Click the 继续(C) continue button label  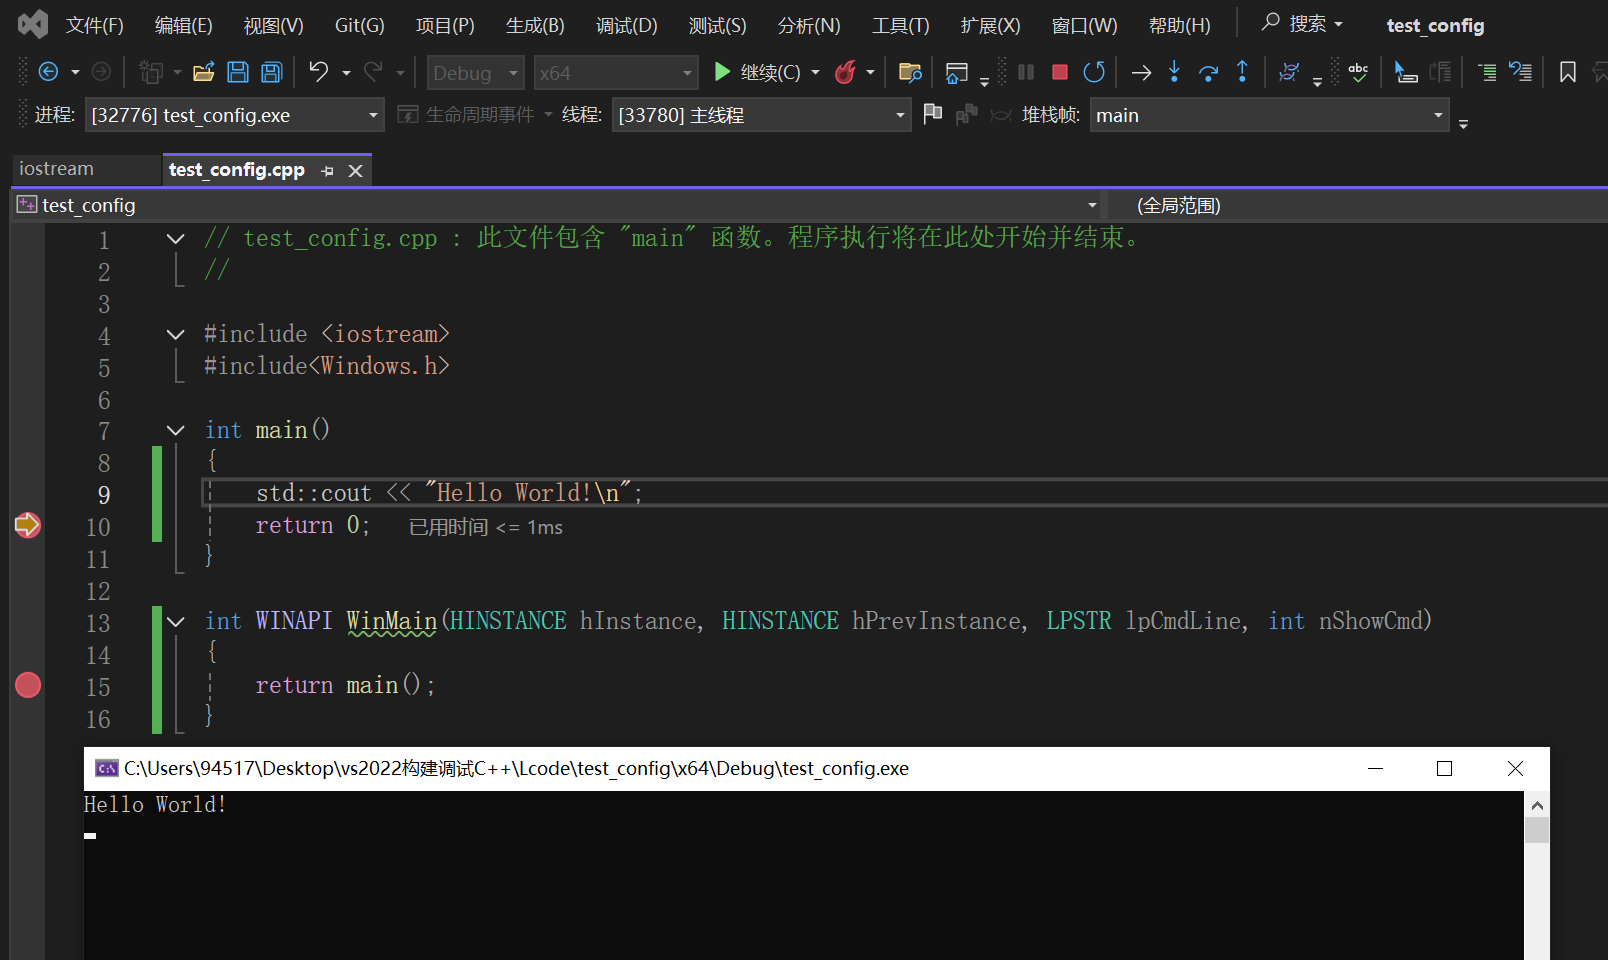coord(770,72)
